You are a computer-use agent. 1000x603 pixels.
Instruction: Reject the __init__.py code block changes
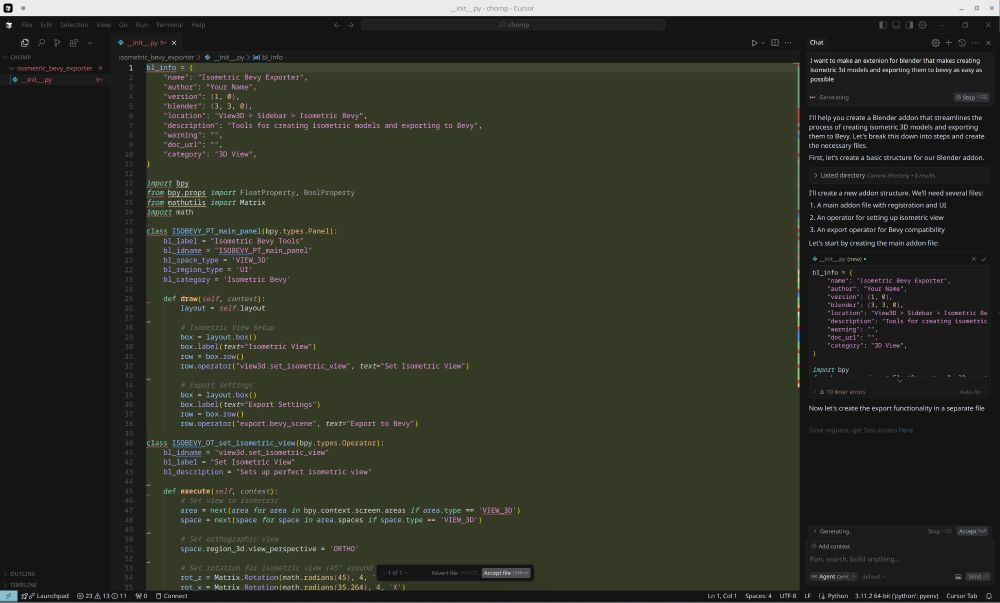pos(973,259)
